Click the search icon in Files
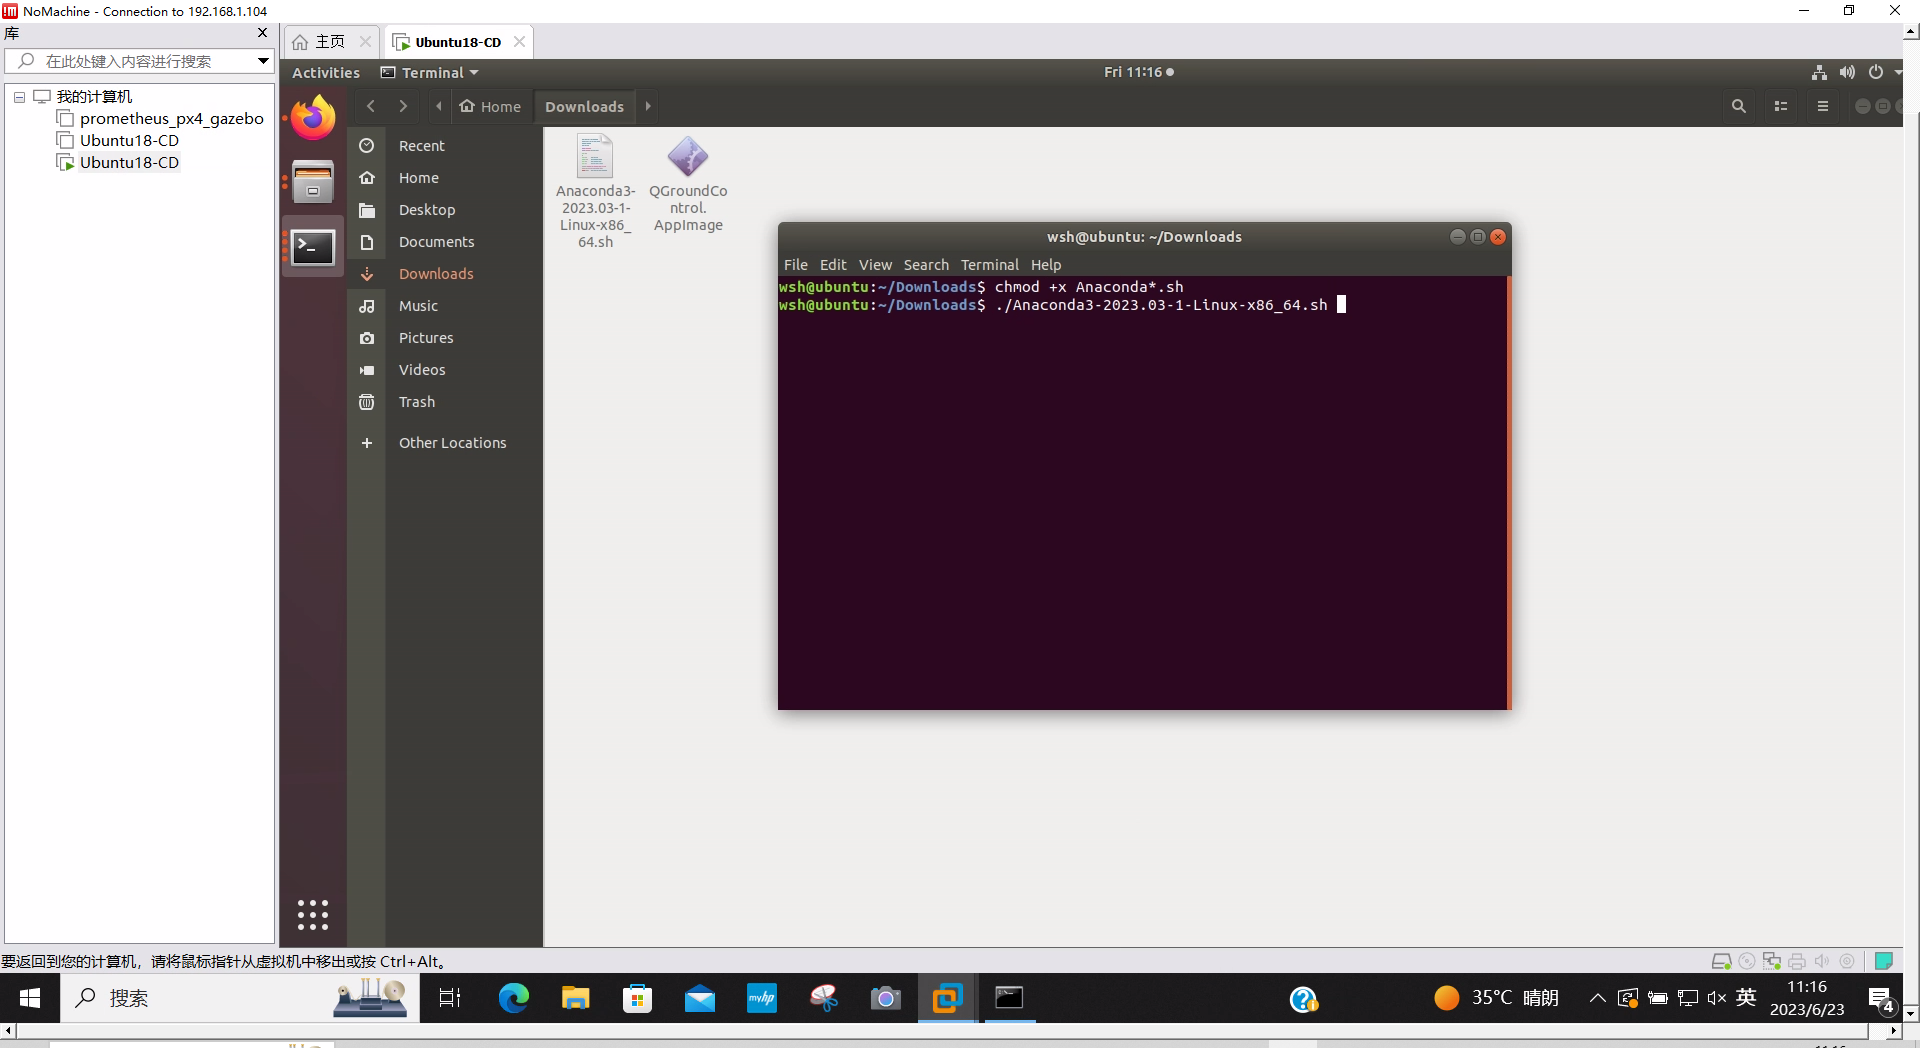Viewport: 1920px width, 1048px height. pyautogui.click(x=1739, y=106)
